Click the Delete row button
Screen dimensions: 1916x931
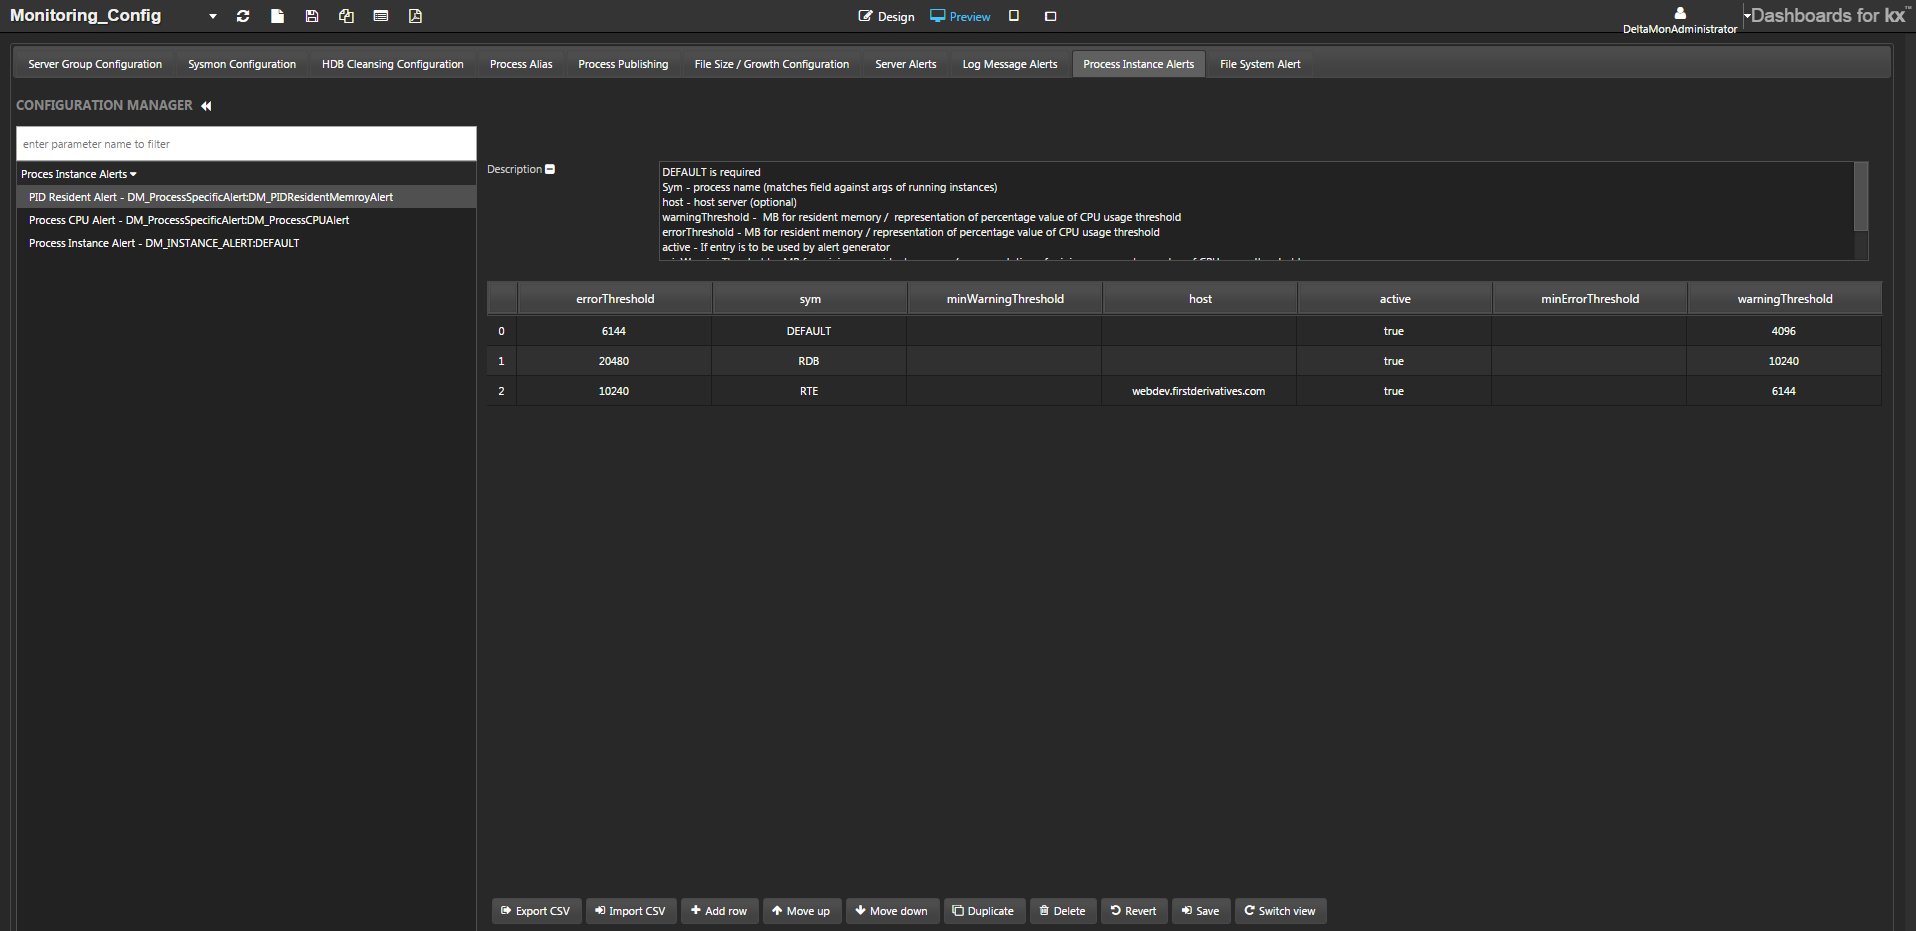click(1063, 911)
